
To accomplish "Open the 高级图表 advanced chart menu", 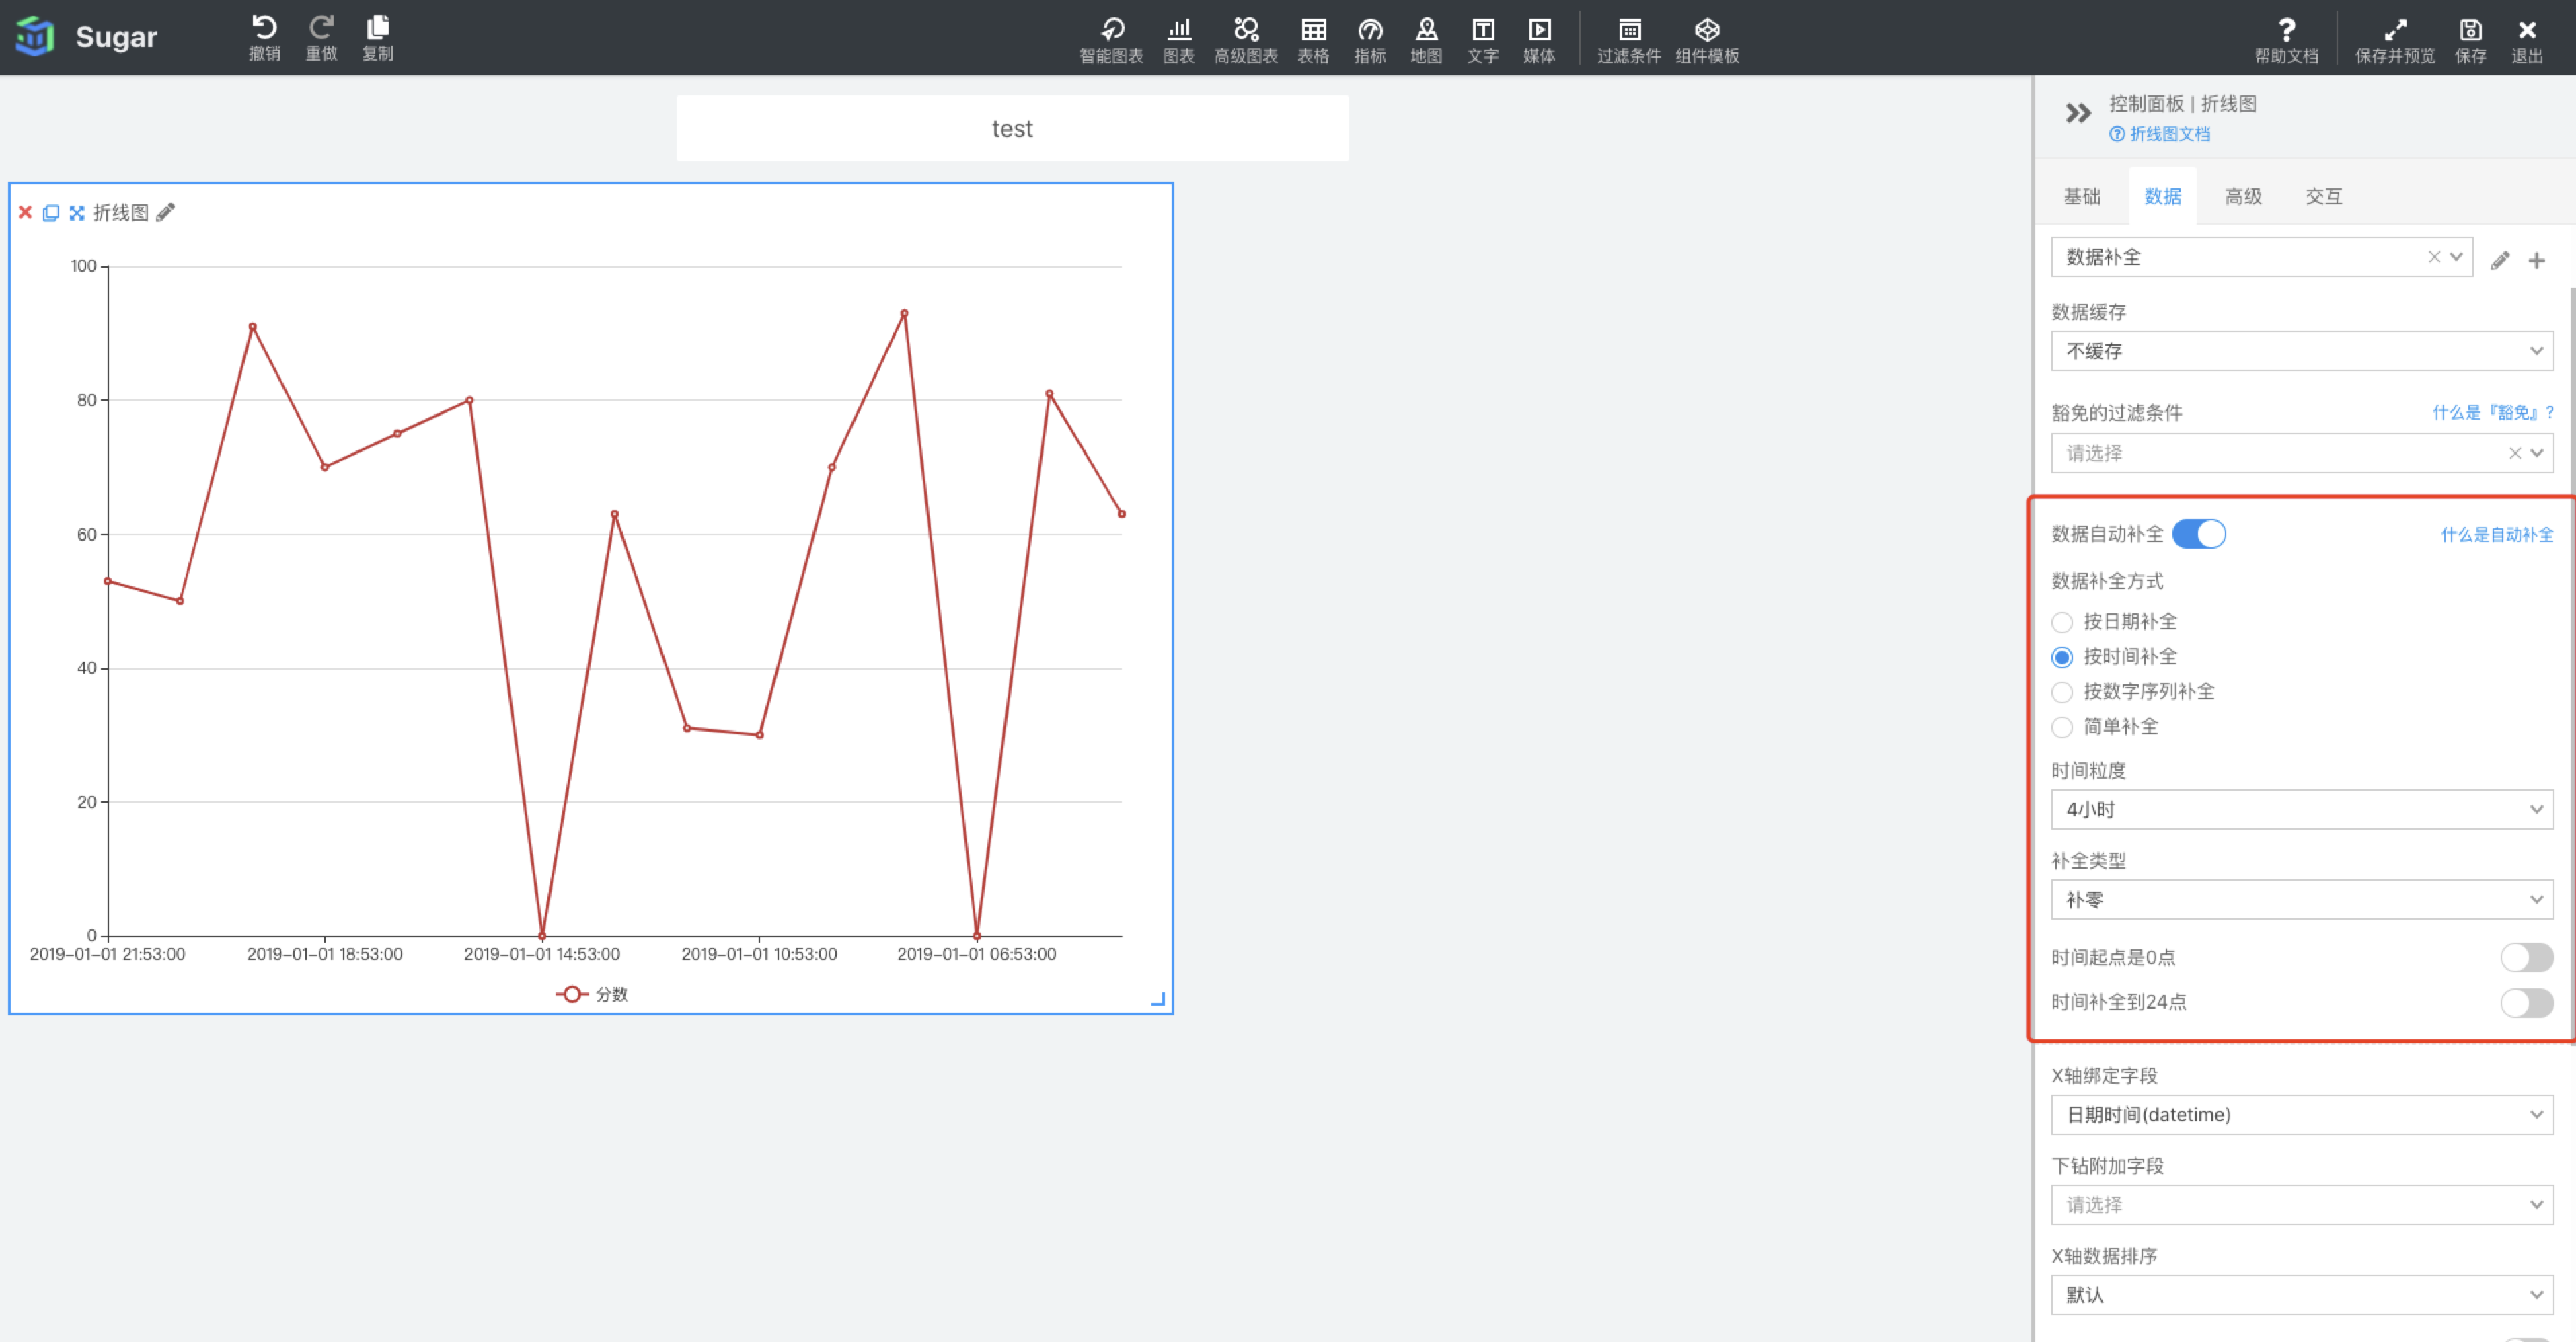I will coord(1246,40).
